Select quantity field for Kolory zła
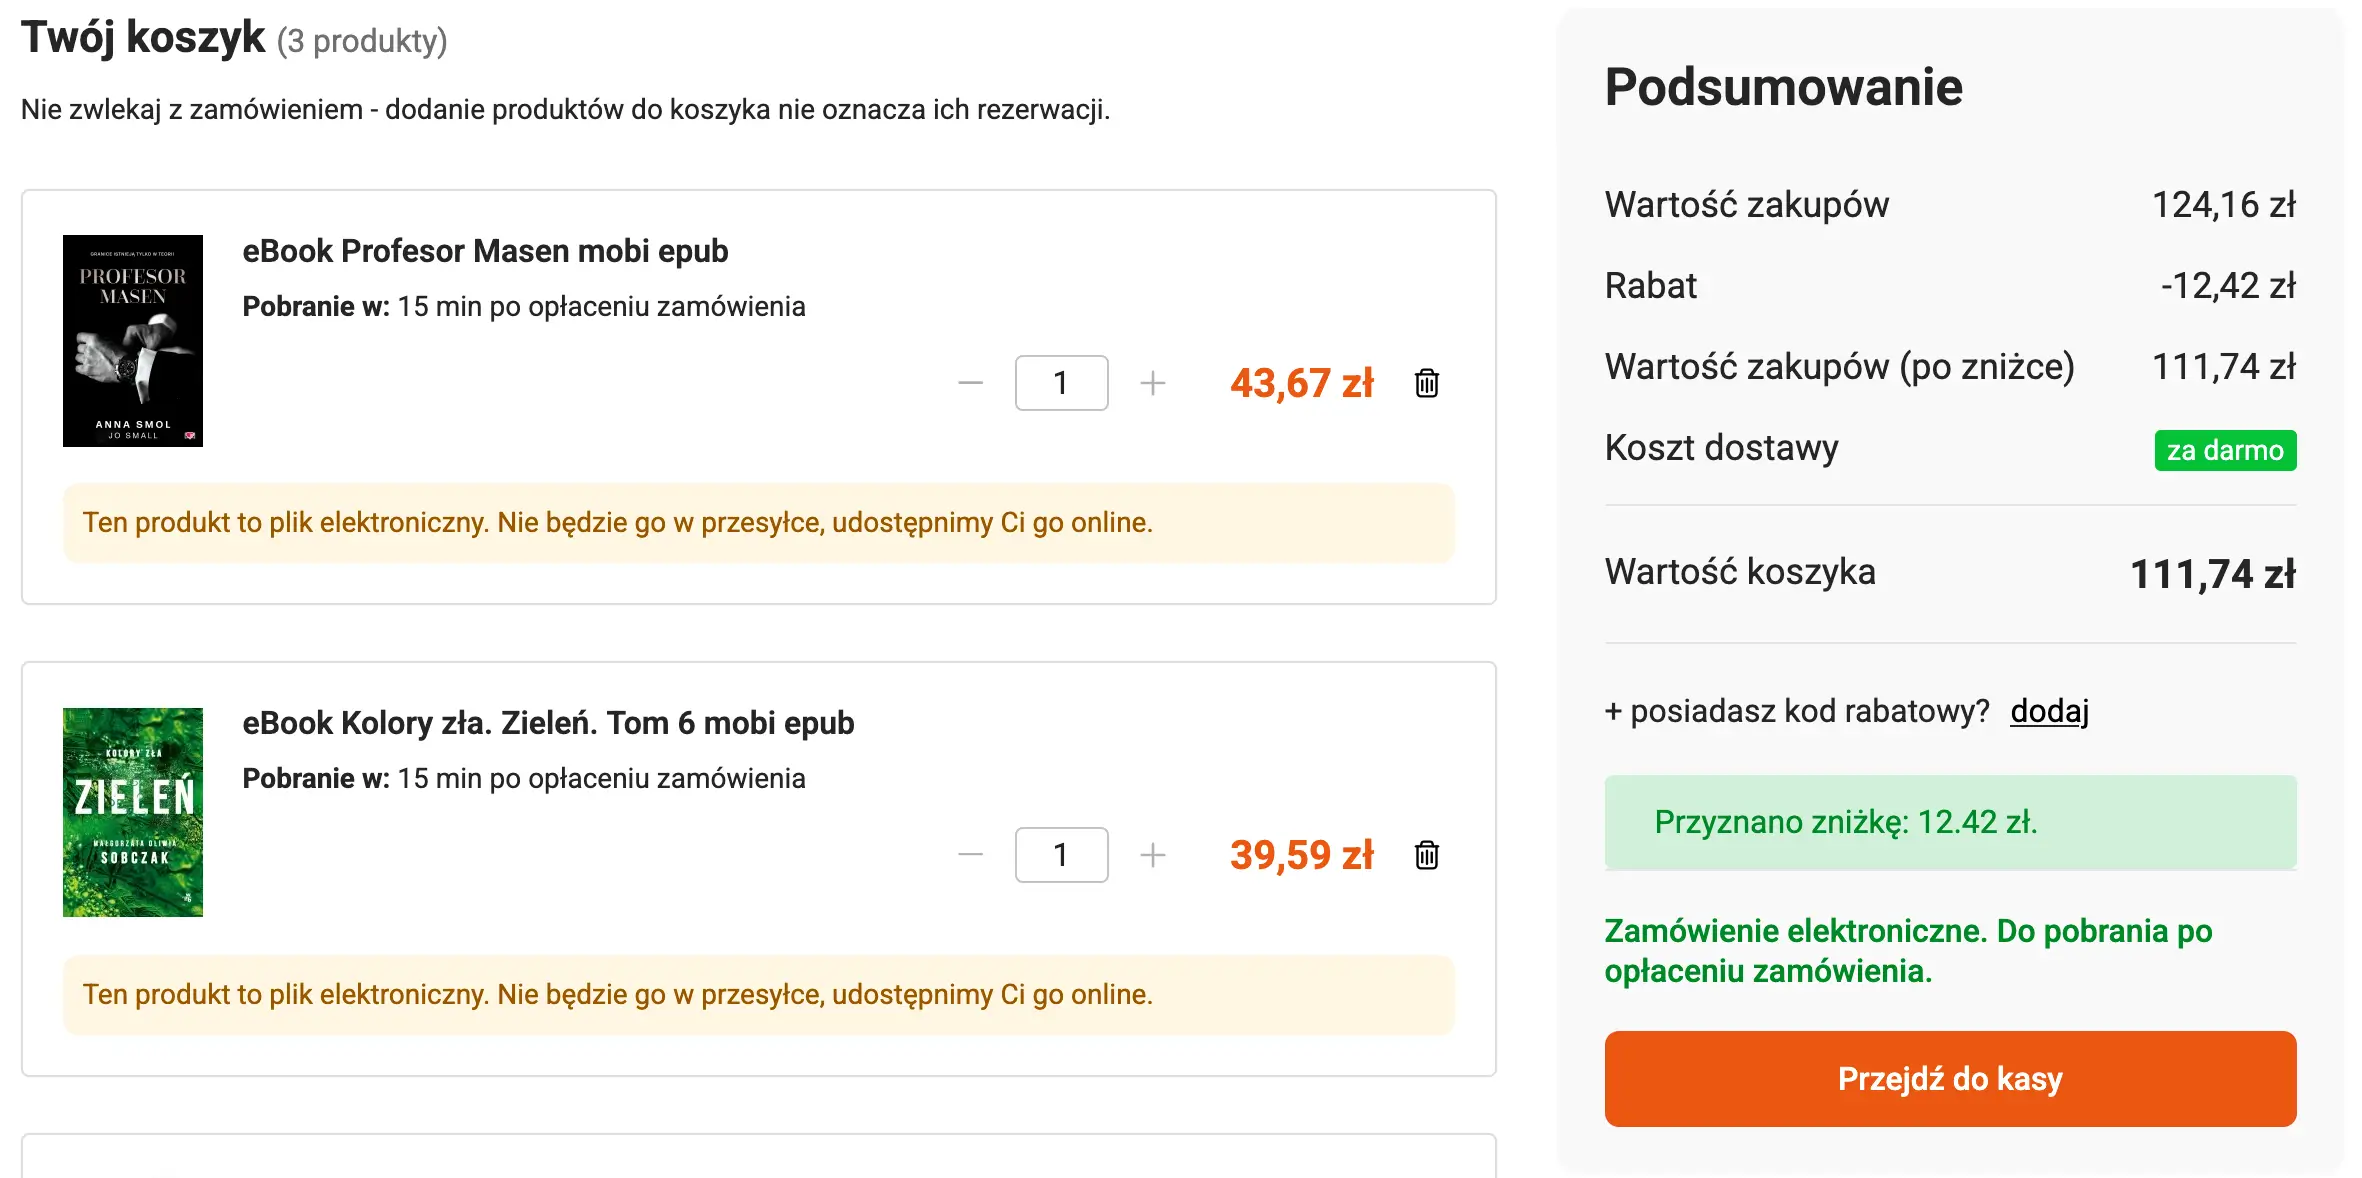Screen dimensions: 2362x1178 (1061, 855)
